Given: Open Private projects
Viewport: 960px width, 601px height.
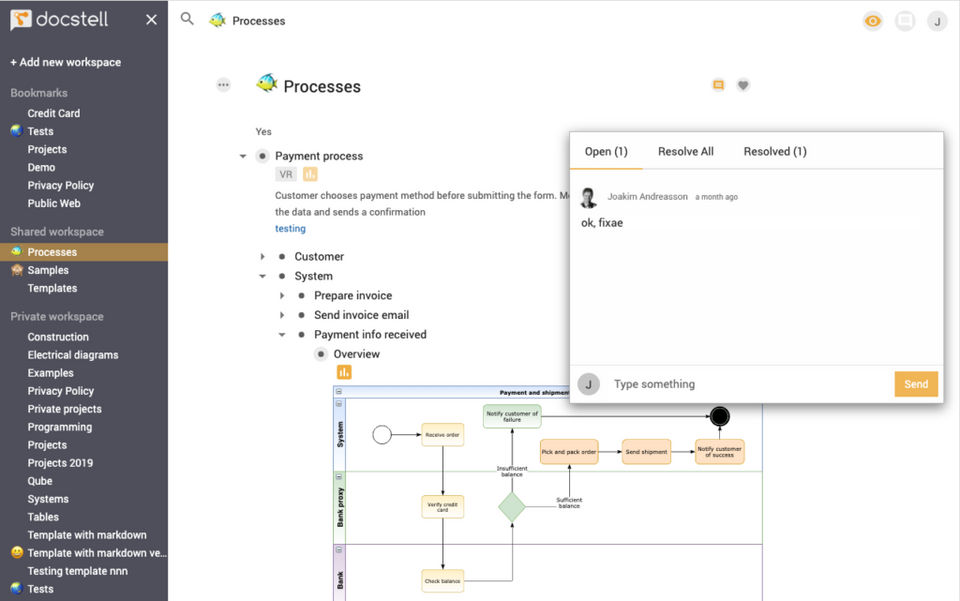Looking at the screenshot, I should point(64,409).
